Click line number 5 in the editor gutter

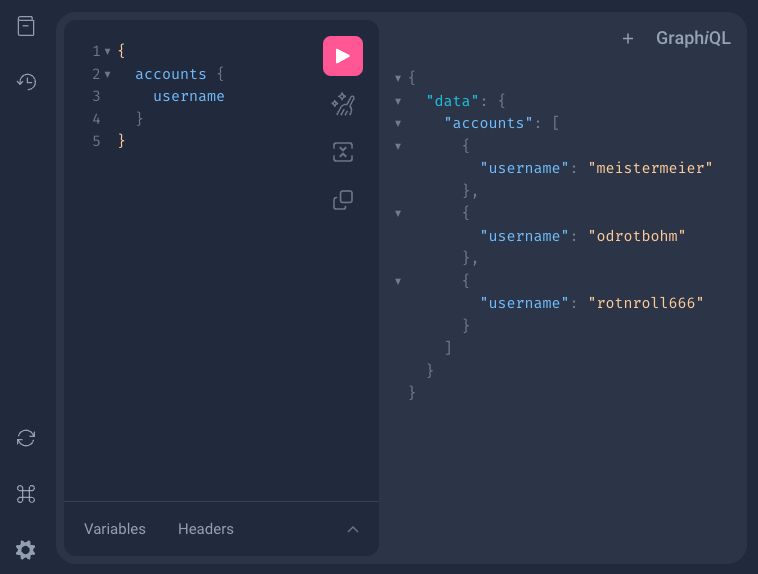(96, 141)
